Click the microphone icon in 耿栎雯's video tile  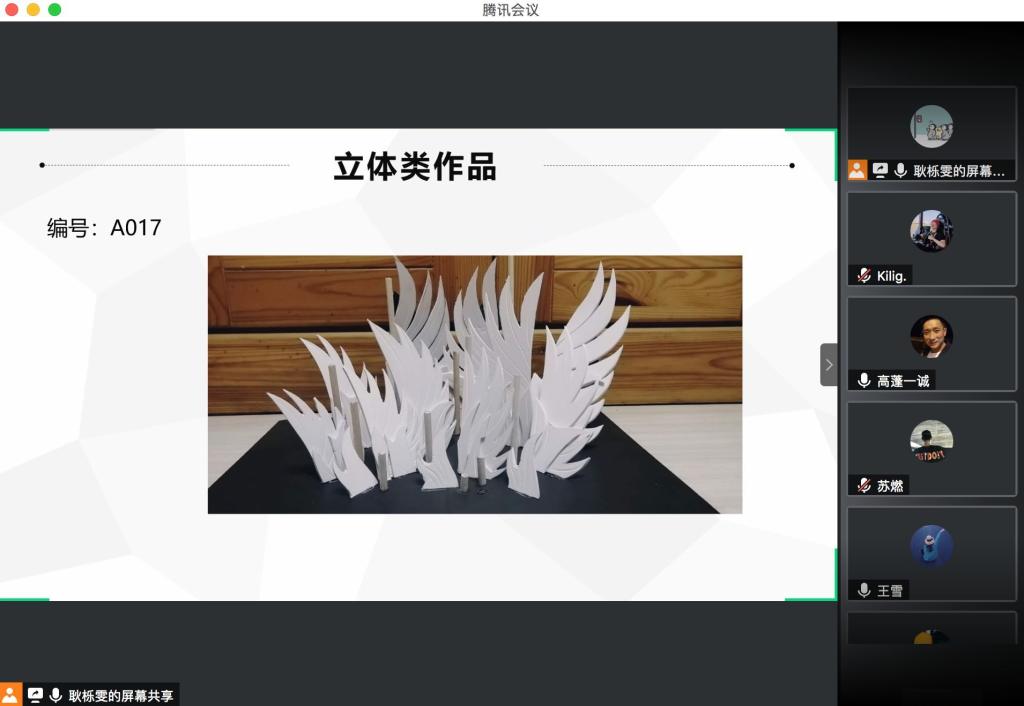(901, 170)
